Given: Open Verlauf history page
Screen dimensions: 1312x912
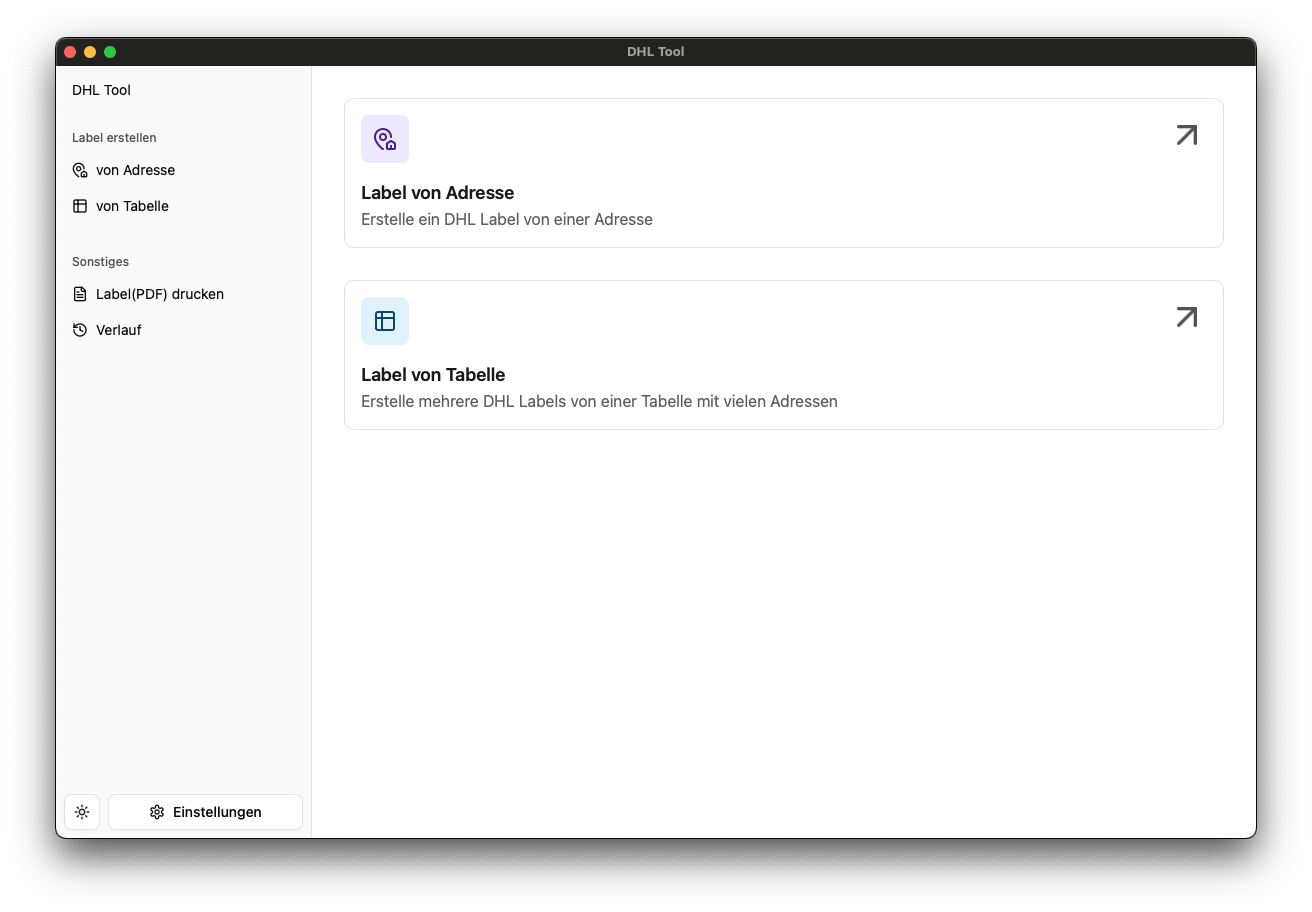Looking at the screenshot, I should [x=184, y=330].
